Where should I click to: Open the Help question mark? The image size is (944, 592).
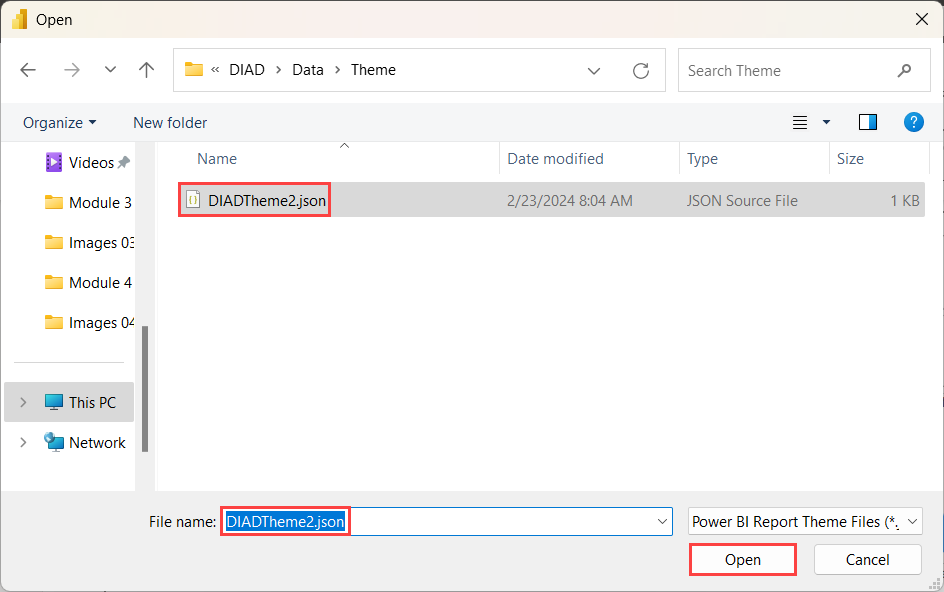tap(913, 122)
